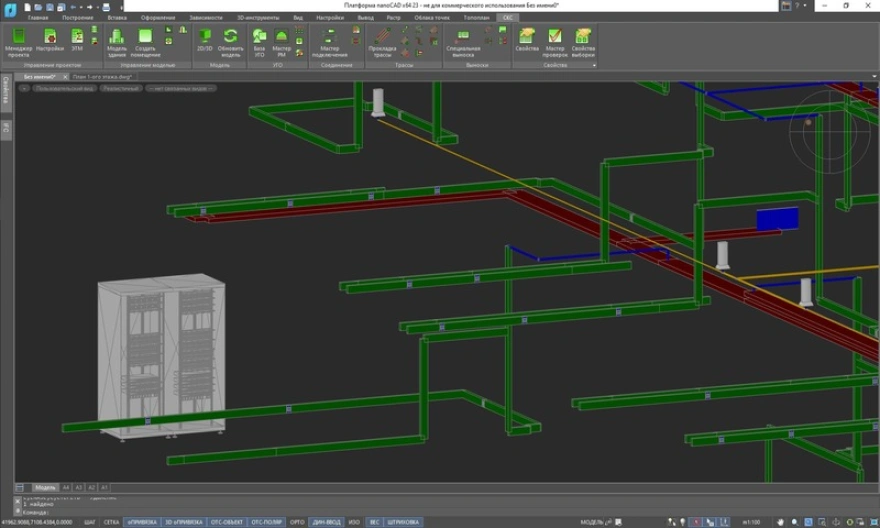Disable ОРТО mode in the status bar
This screenshot has height=528, width=880.
[297, 522]
